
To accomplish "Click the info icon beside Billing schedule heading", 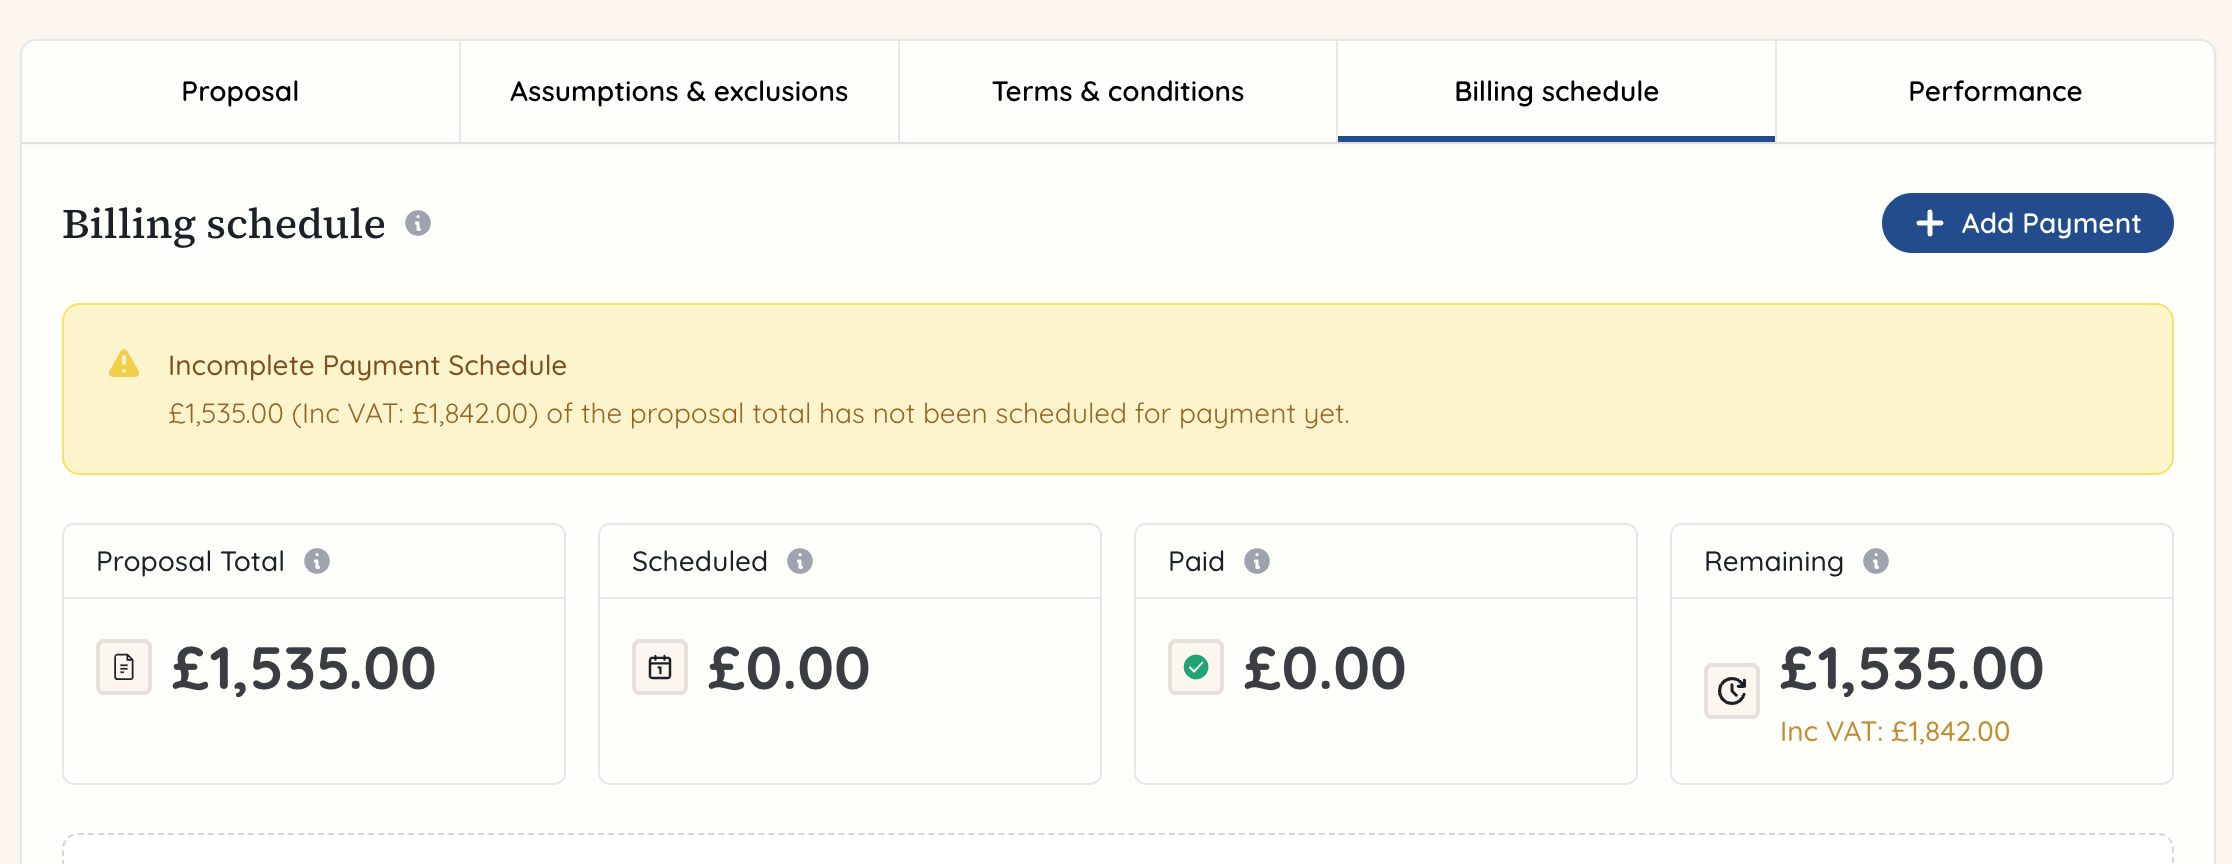I will (418, 224).
